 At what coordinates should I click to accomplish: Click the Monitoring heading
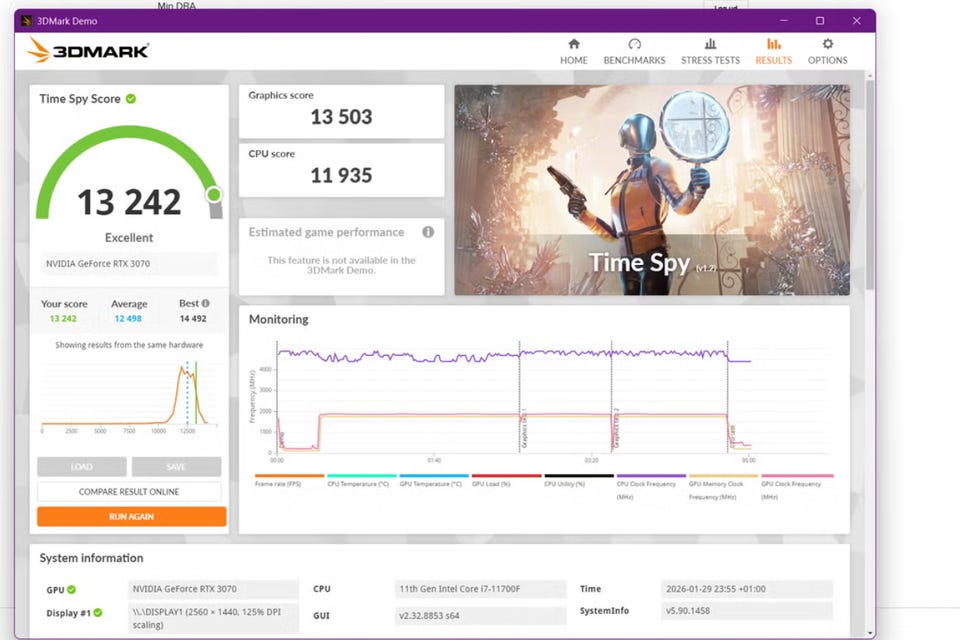(x=279, y=319)
